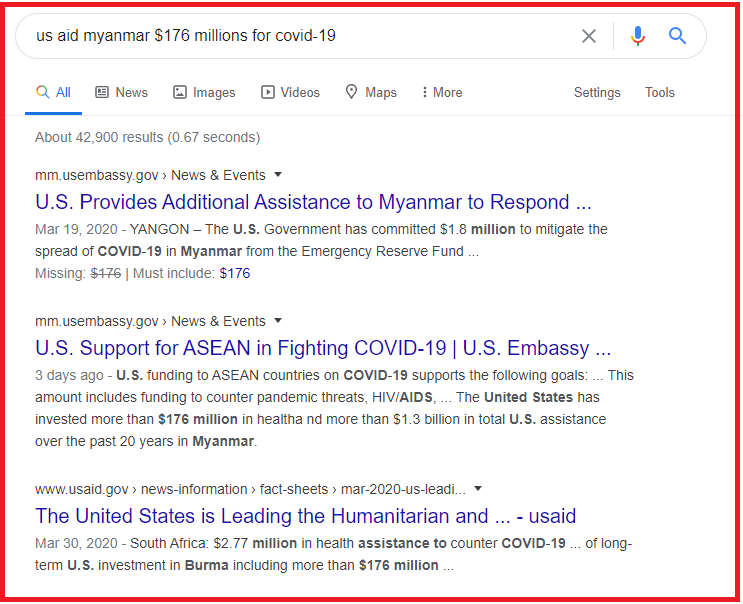Screen dimensions: 743x604
Task: Open 'The United States is Leading the Humanitarian' result
Action: point(306,516)
